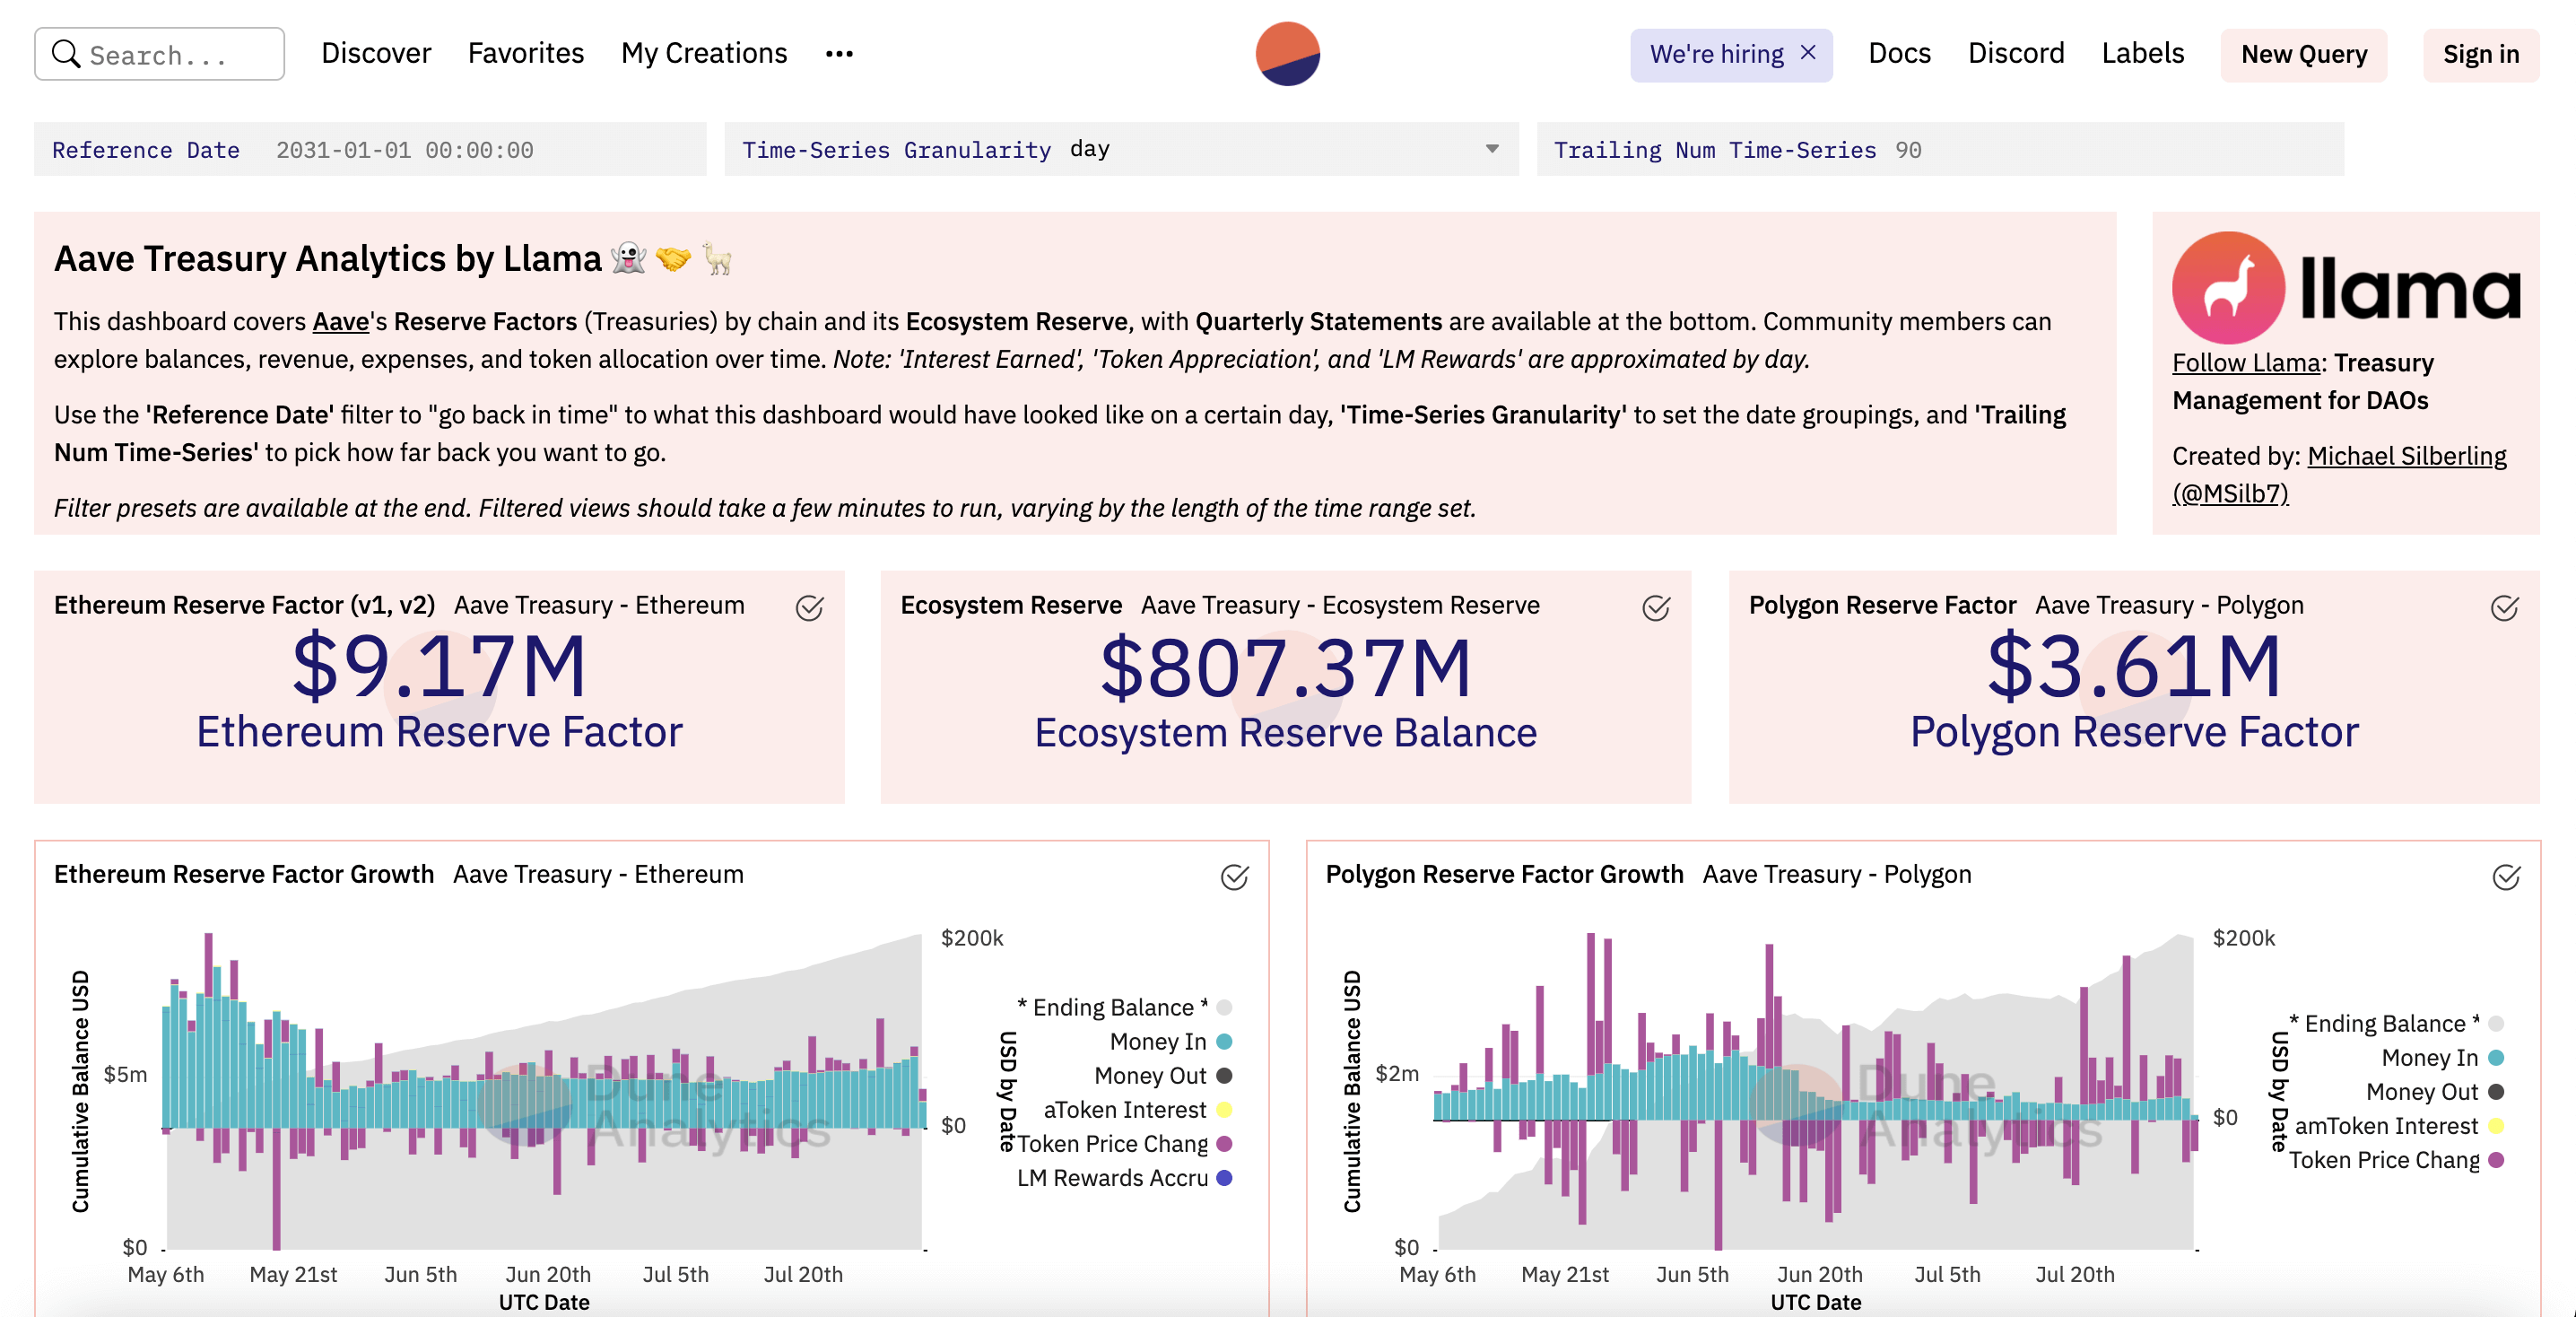Image resolution: width=2576 pixels, height=1317 pixels.
Task: Open the Aave link in description
Action: click(x=341, y=322)
